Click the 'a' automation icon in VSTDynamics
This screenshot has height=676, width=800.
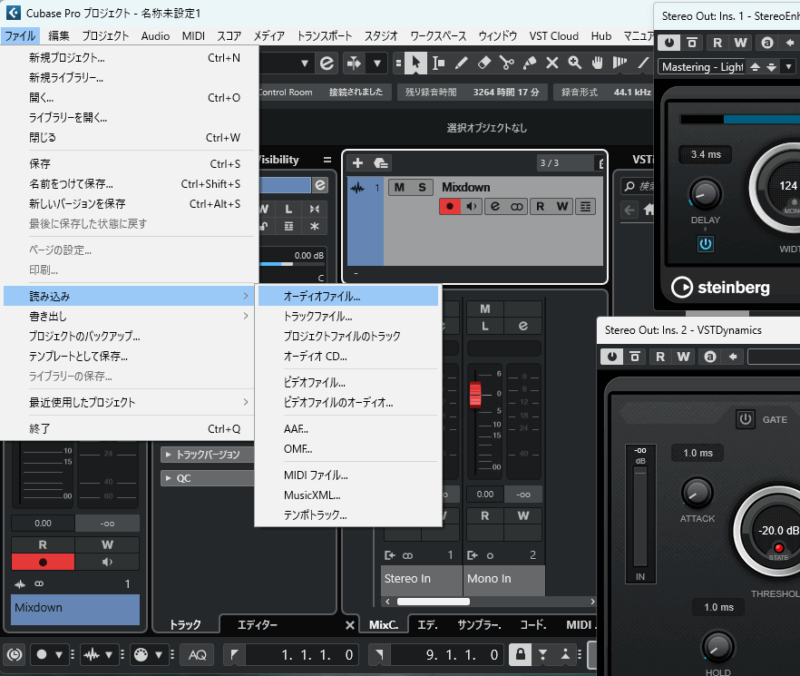point(710,356)
